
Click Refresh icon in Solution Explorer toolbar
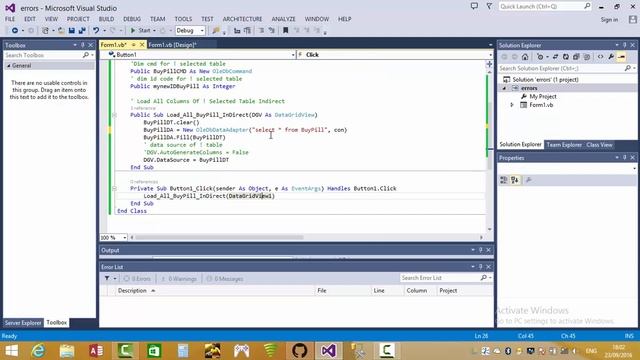[x=566, y=57]
